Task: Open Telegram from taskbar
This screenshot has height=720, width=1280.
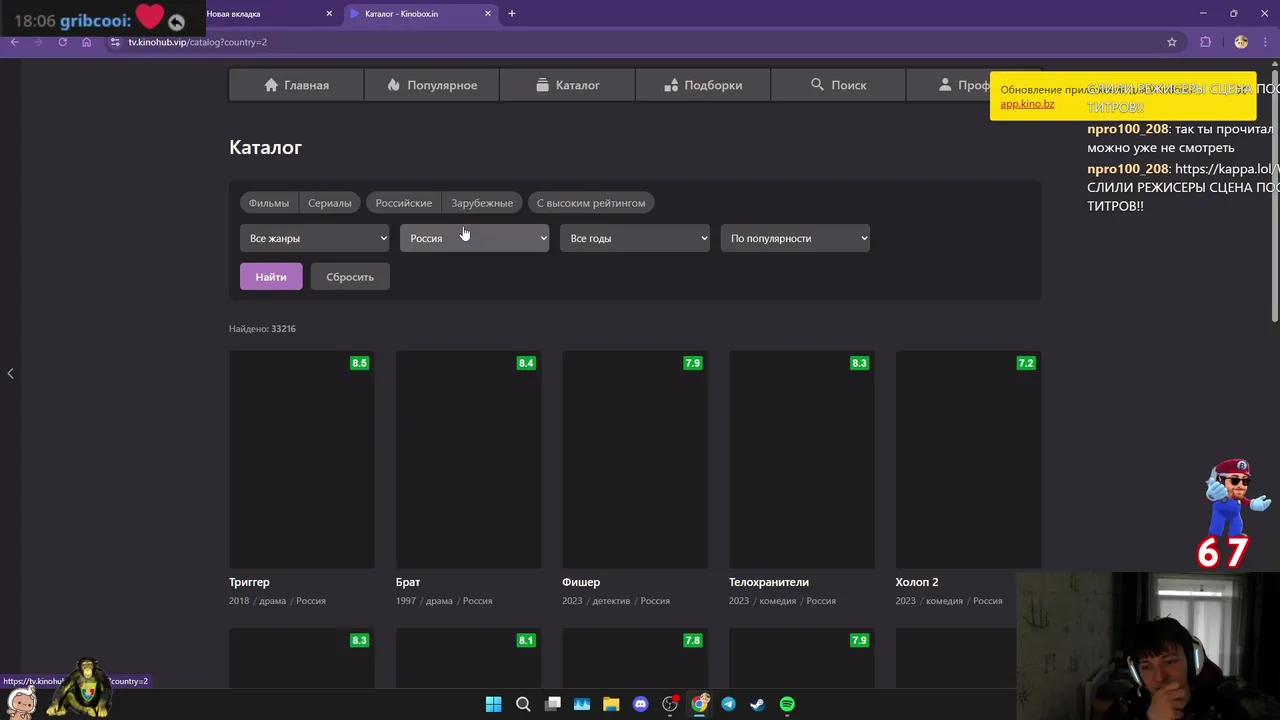Action: click(x=729, y=704)
